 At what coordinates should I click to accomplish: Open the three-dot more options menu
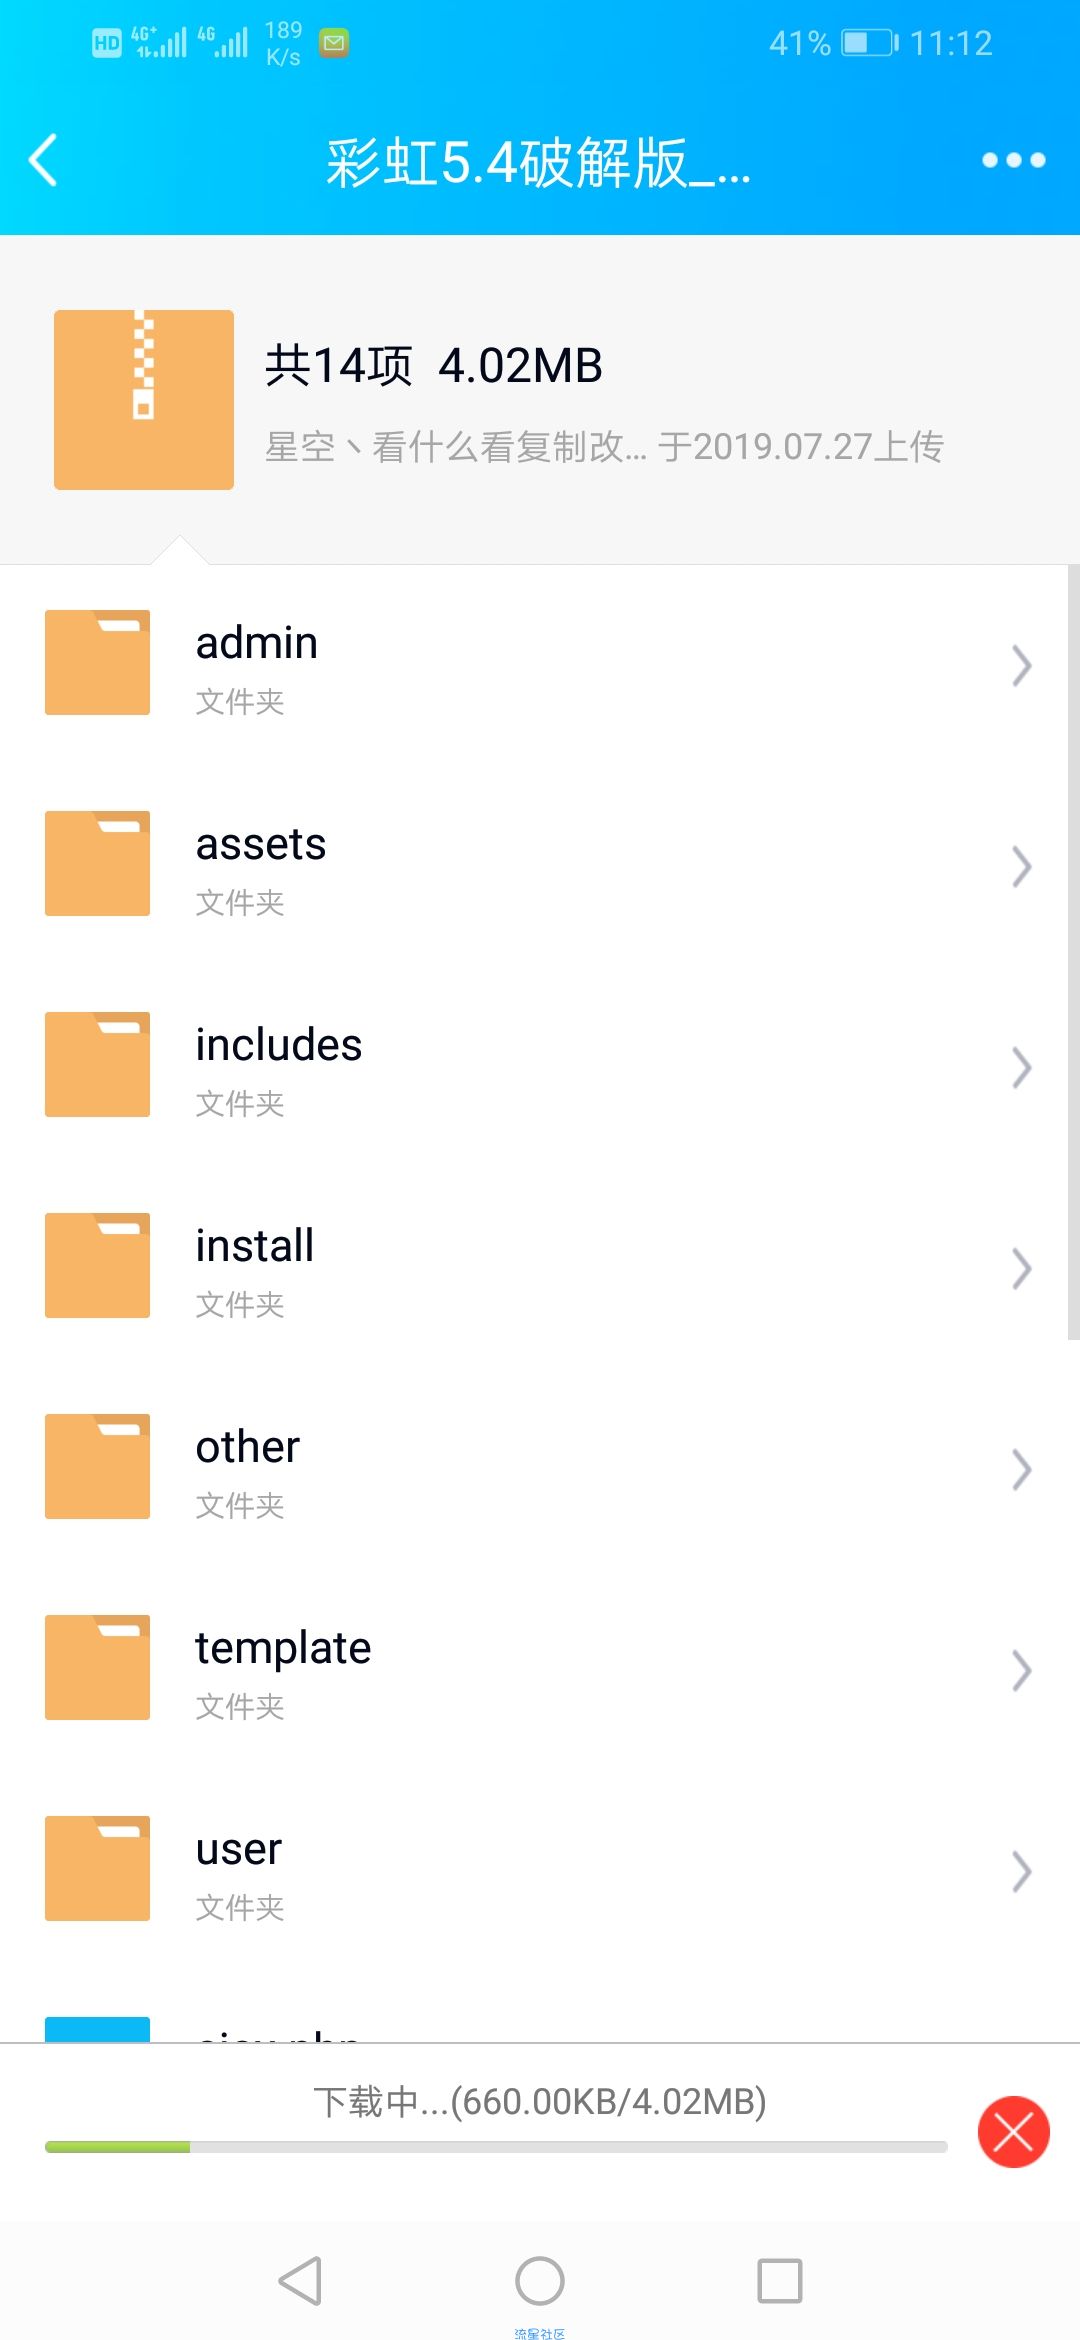(x=1013, y=160)
